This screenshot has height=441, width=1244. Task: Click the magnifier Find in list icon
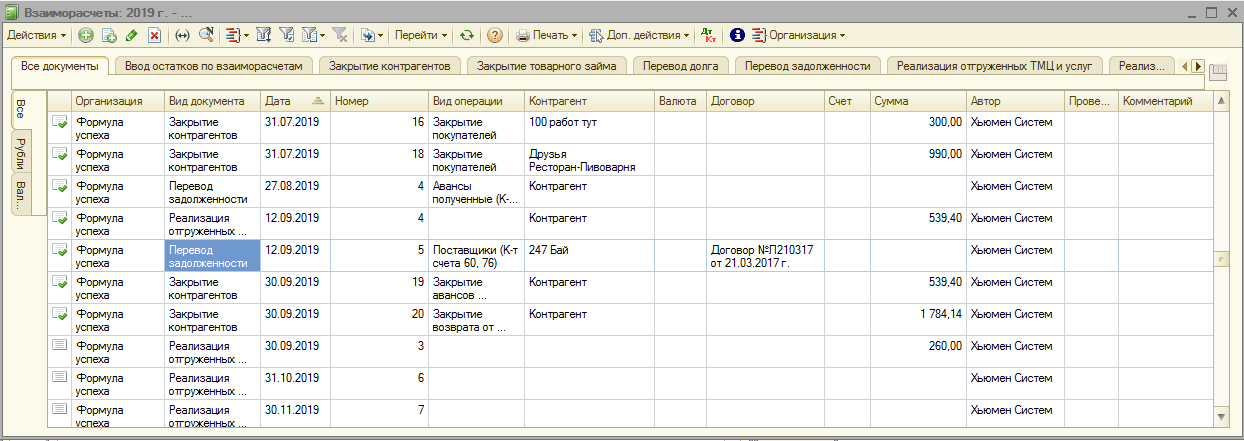click(205, 35)
